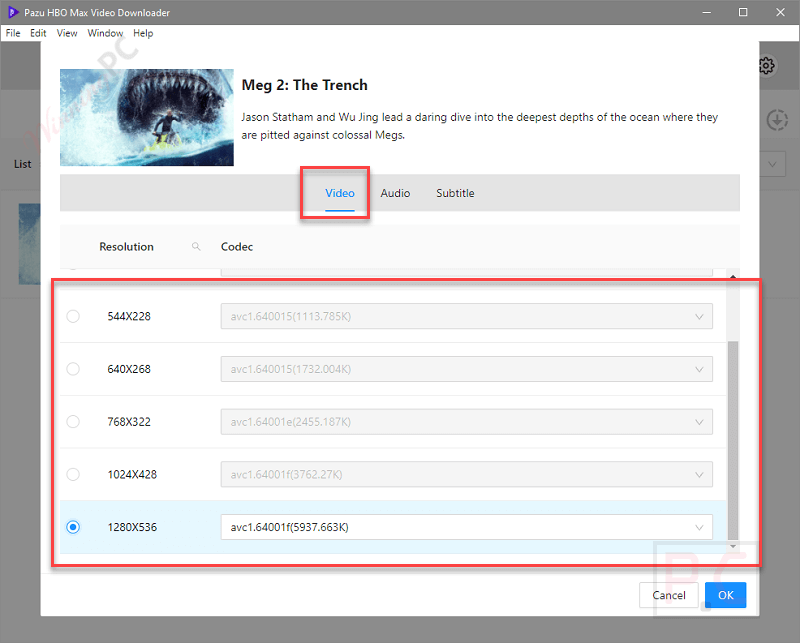Click the List label behind the dialog
Screen dimensions: 800x643
[22, 164]
